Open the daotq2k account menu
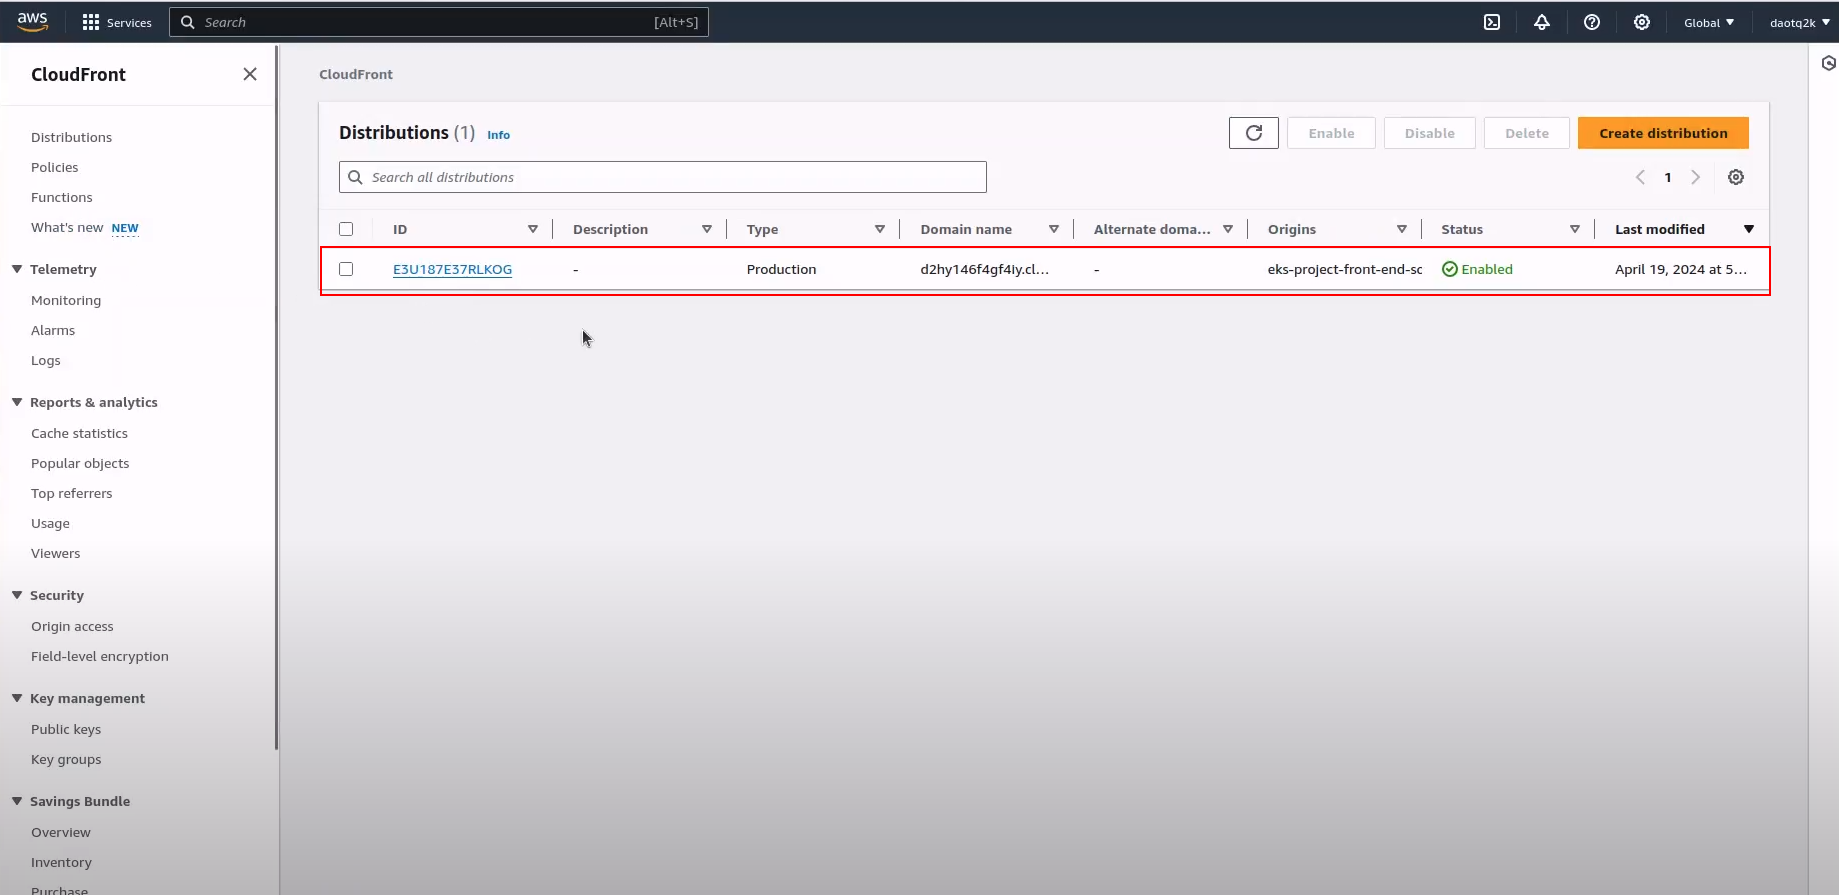The width and height of the screenshot is (1839, 895). point(1799,22)
